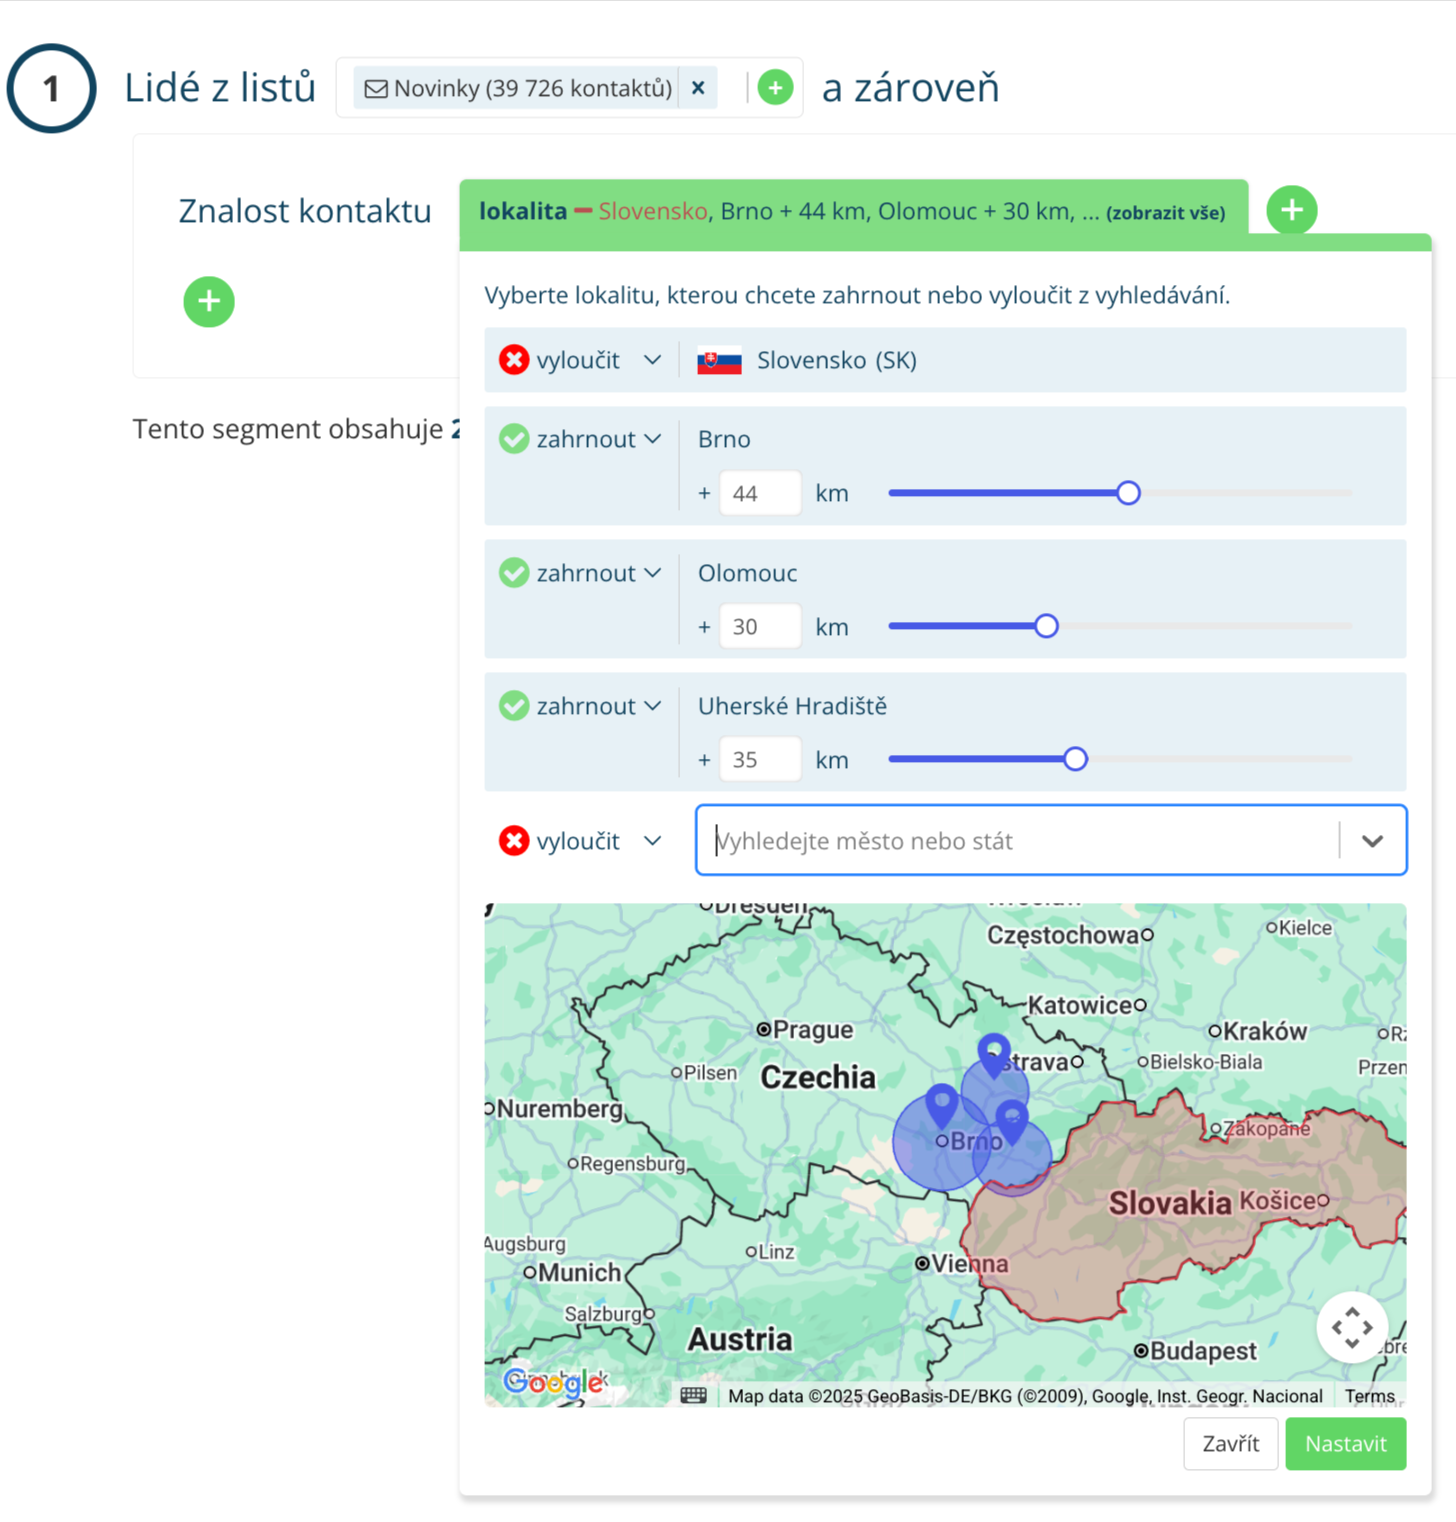This screenshot has width=1456, height=1522.
Task: Click the map pin above Brno
Action: click(941, 1104)
